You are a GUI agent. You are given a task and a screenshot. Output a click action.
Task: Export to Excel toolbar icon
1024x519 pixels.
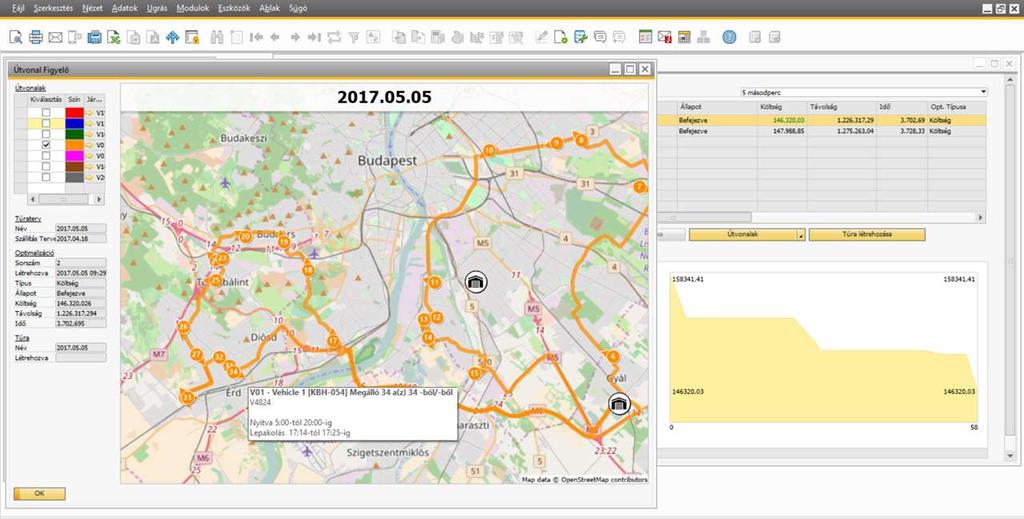[114, 37]
